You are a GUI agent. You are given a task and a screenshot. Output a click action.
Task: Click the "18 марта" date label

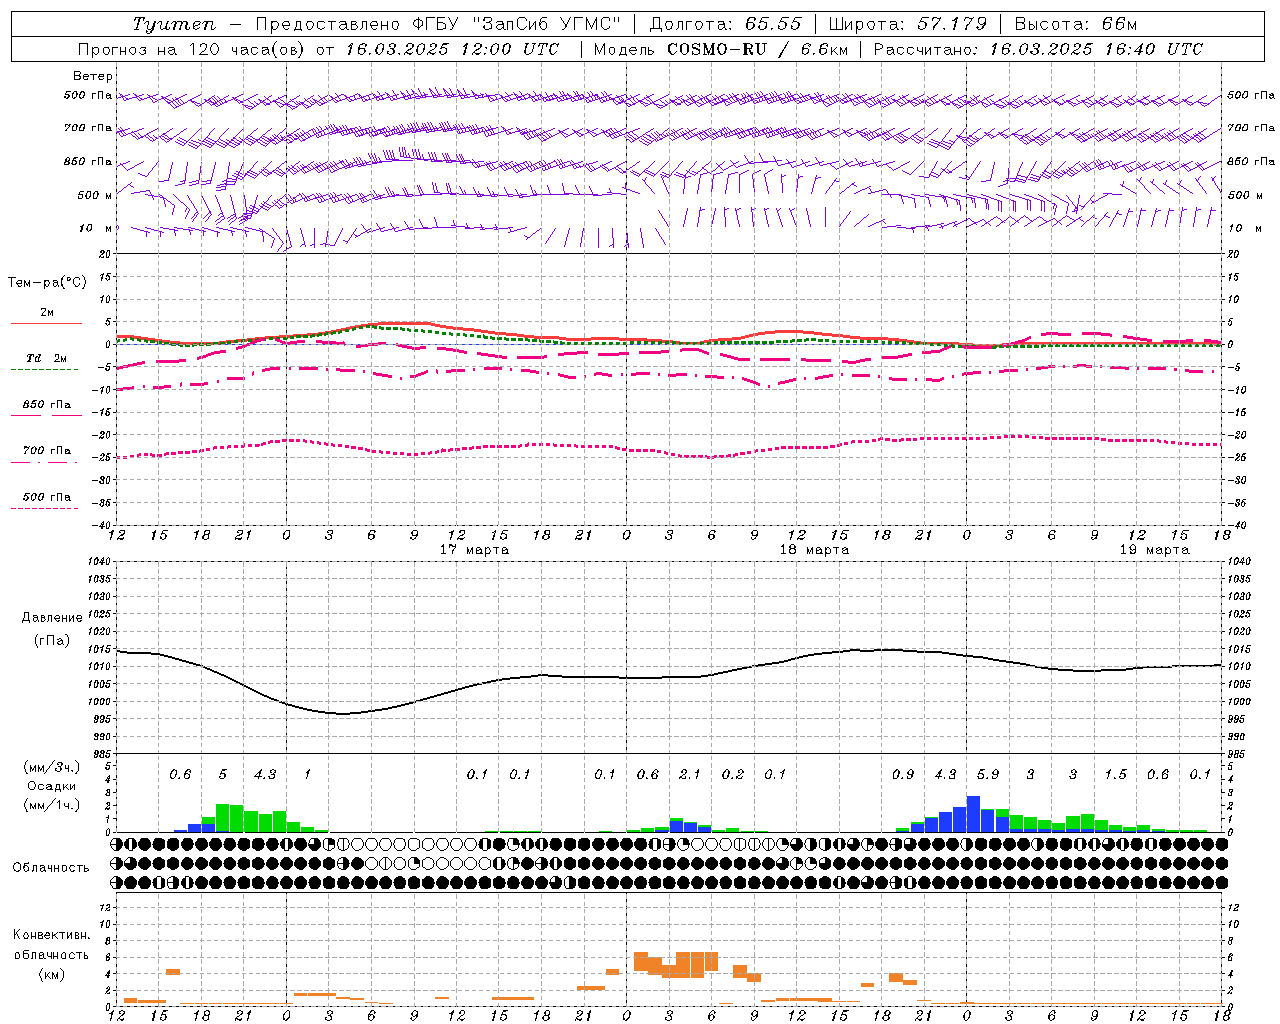point(815,550)
